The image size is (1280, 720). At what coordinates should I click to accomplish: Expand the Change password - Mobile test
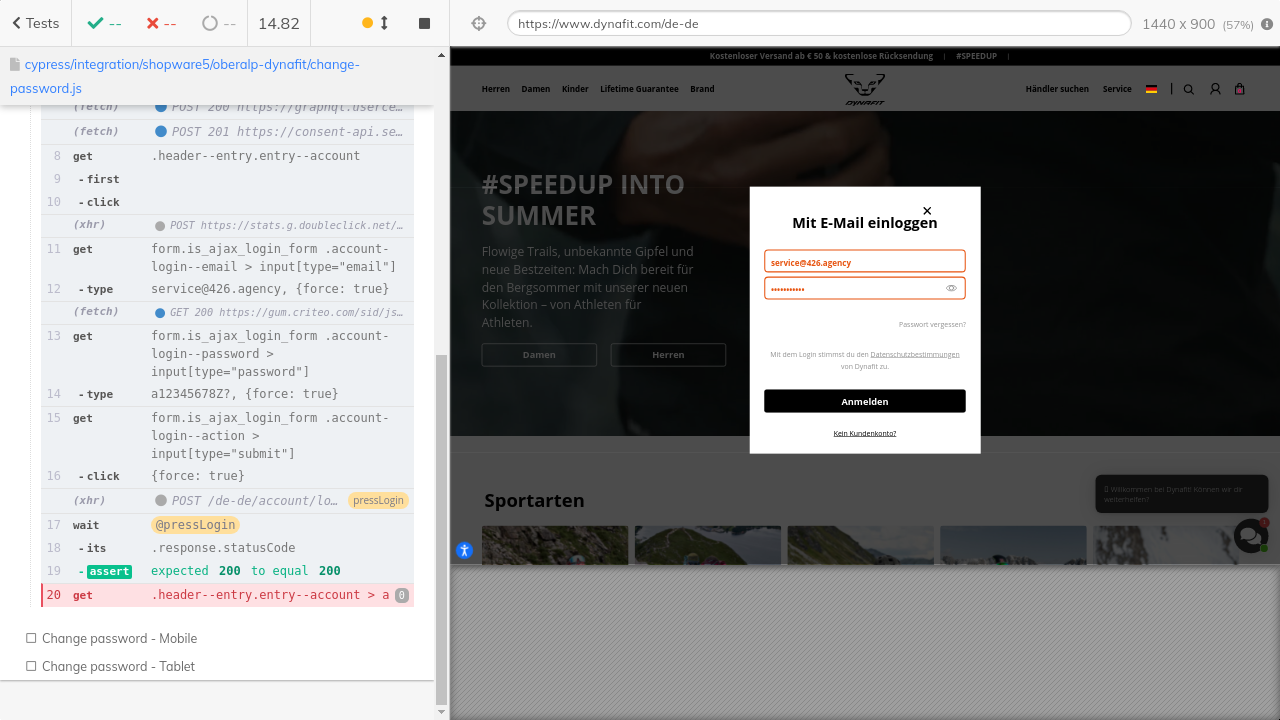point(119,638)
